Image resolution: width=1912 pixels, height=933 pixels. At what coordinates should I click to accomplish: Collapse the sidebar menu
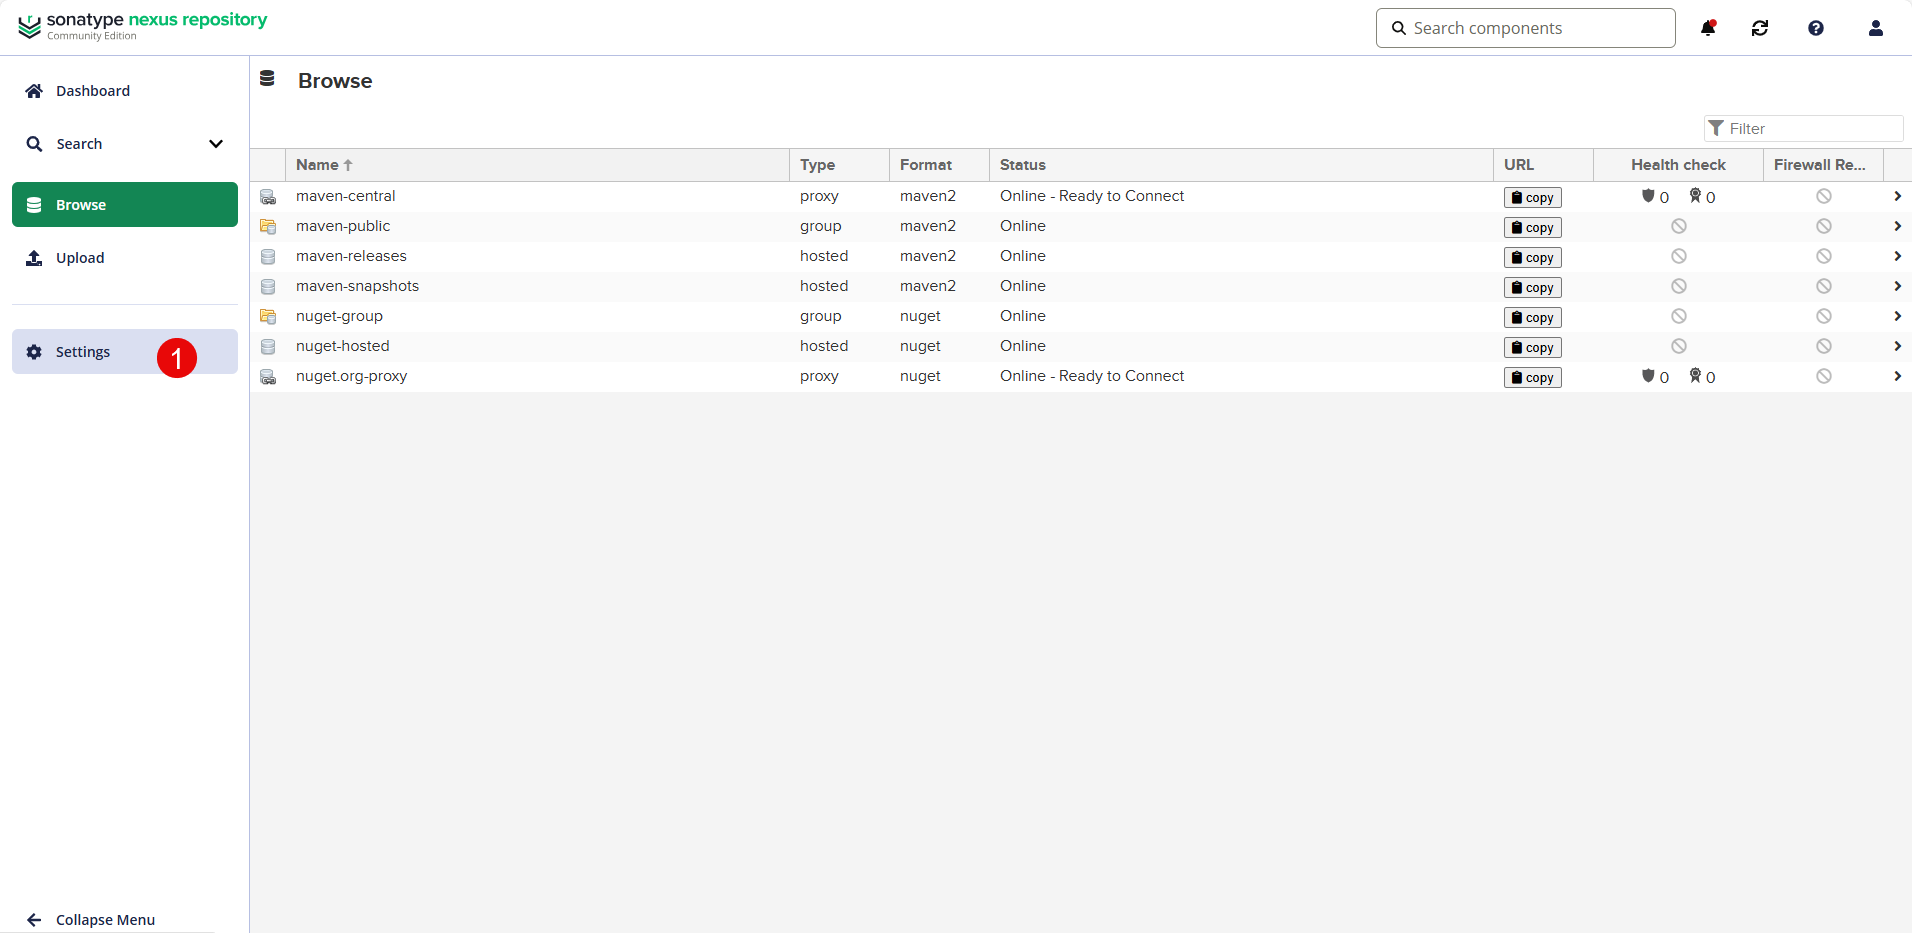tap(105, 920)
